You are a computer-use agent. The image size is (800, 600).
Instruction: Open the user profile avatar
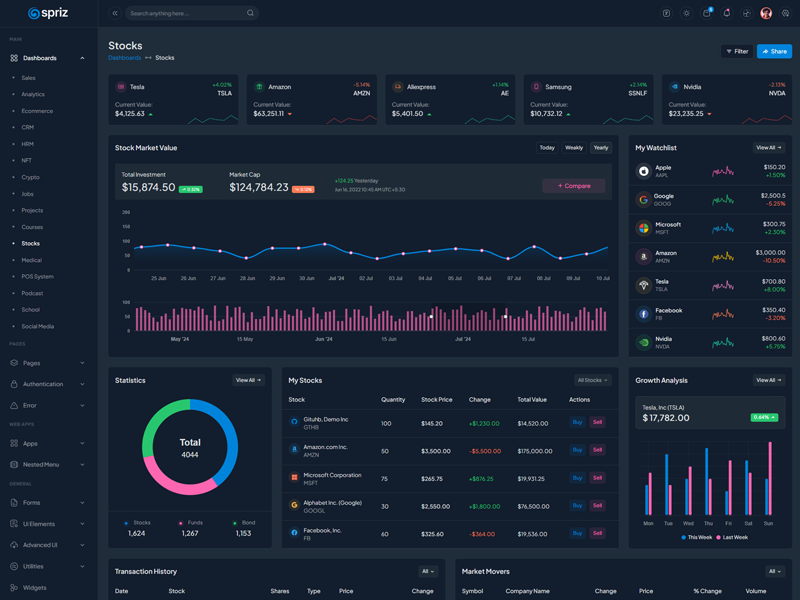tap(766, 13)
